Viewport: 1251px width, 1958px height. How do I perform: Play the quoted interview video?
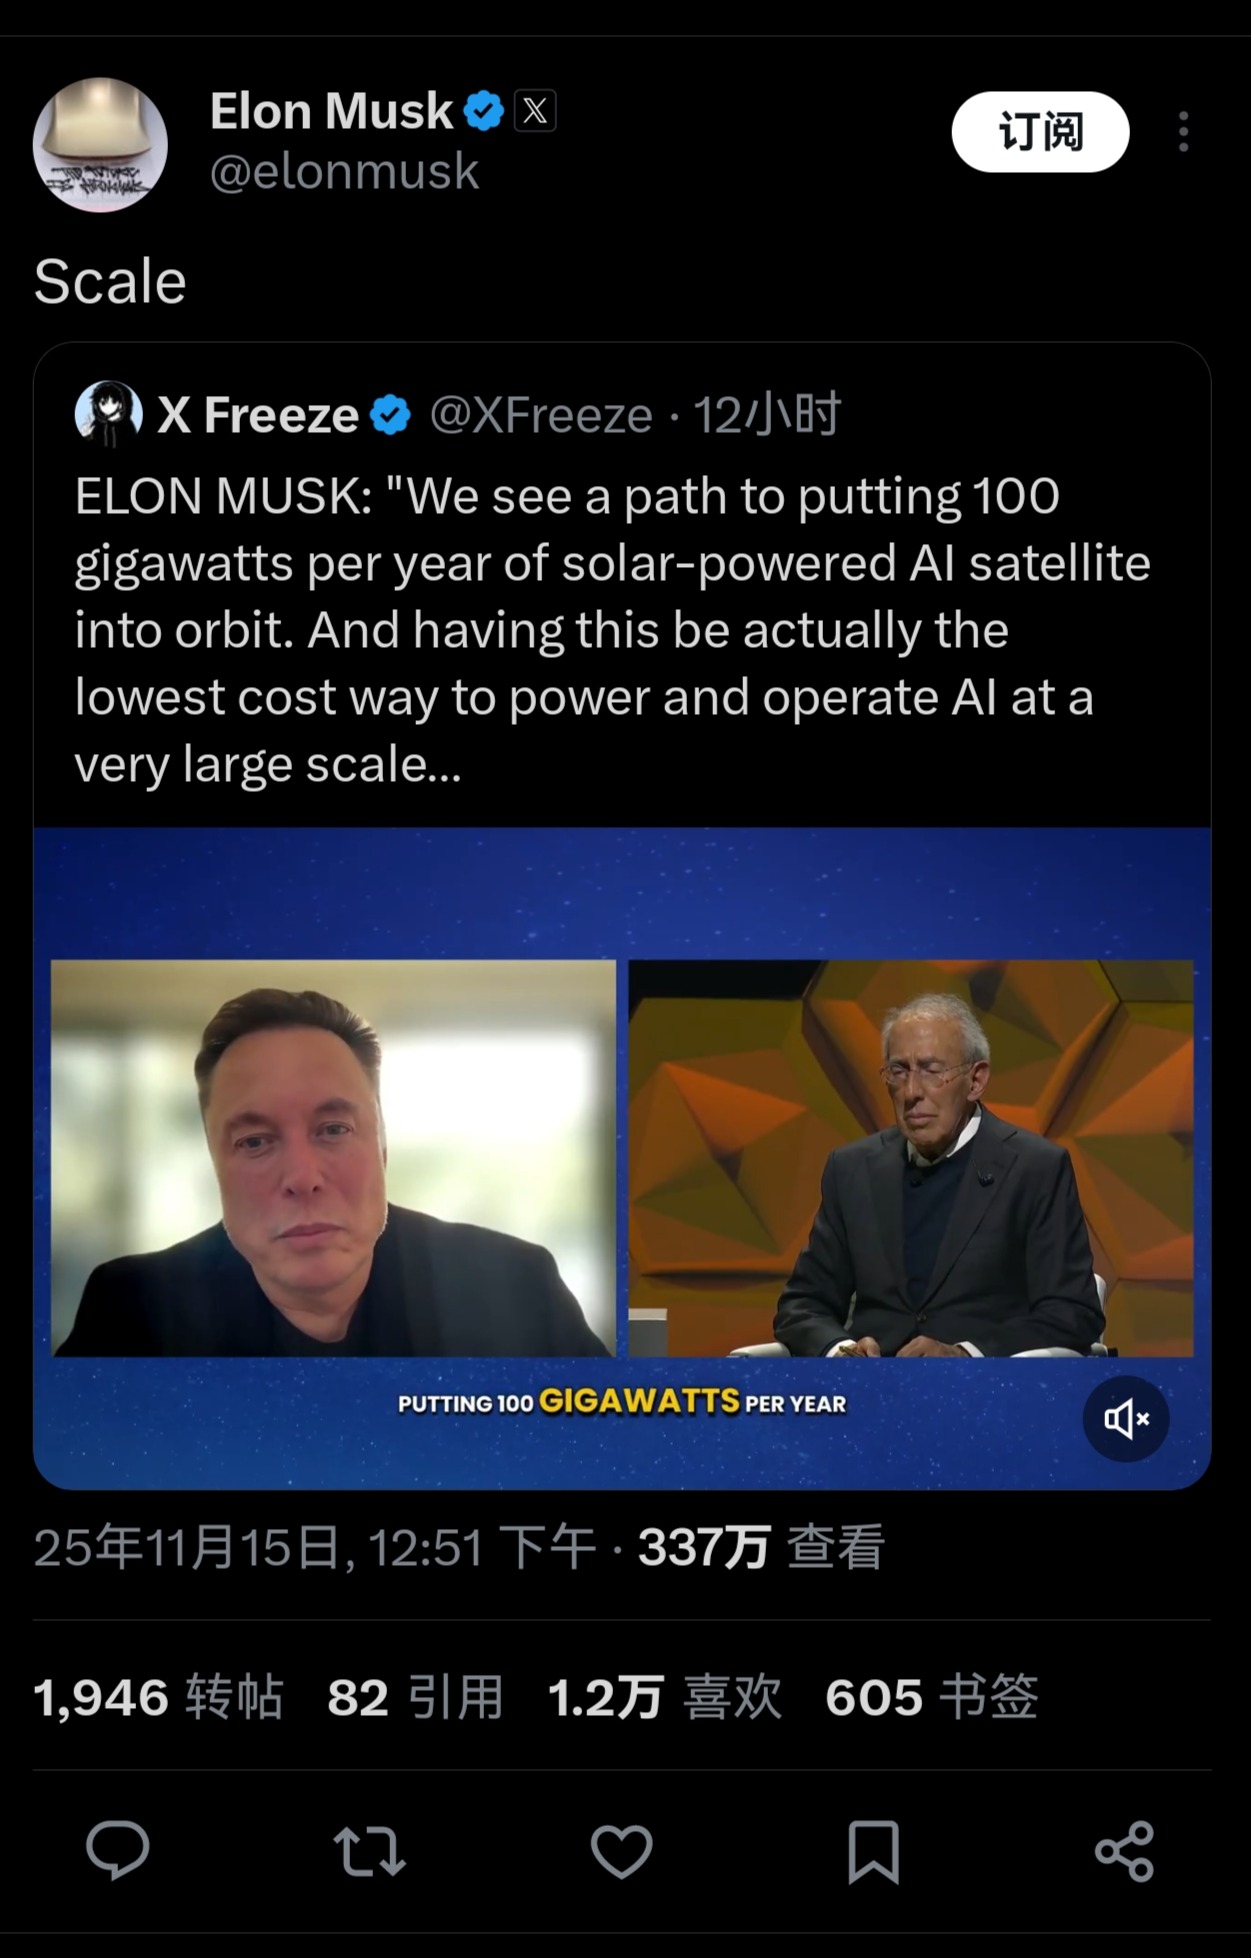tap(621, 1157)
